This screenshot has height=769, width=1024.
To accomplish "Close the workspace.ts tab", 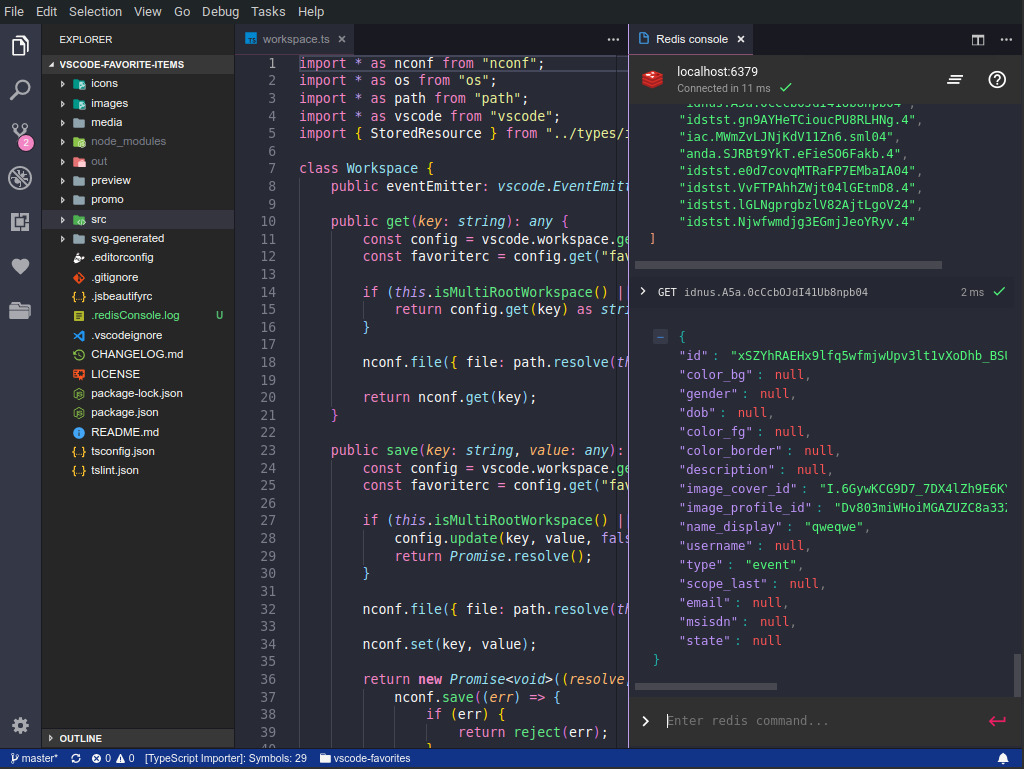I will 342,39.
